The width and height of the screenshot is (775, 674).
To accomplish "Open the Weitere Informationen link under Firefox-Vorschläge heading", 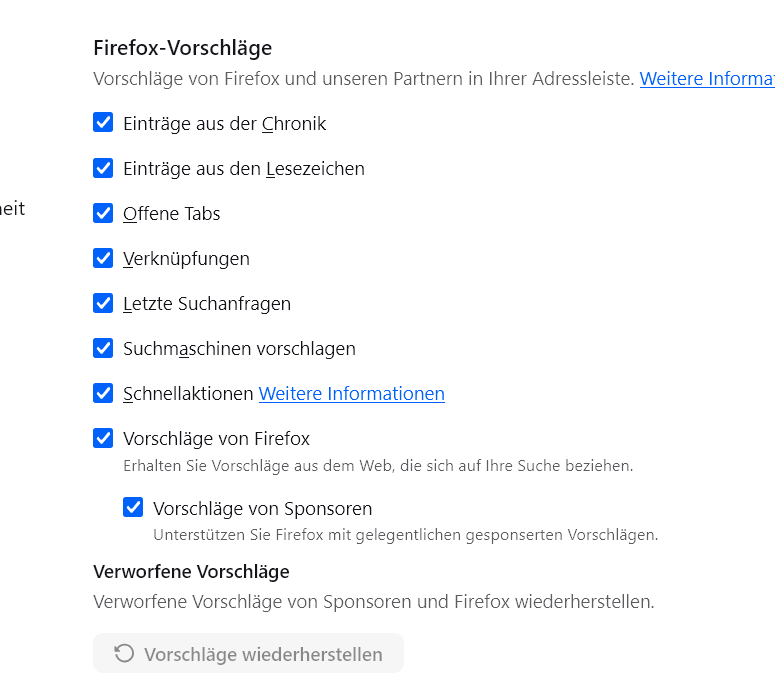I will pyautogui.click(x=706, y=79).
